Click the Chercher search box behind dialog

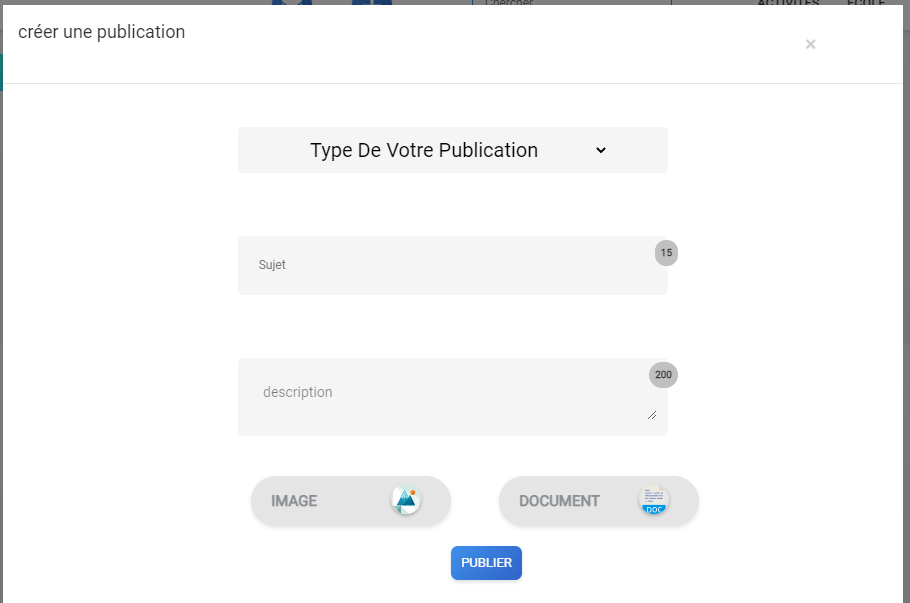pos(572,3)
